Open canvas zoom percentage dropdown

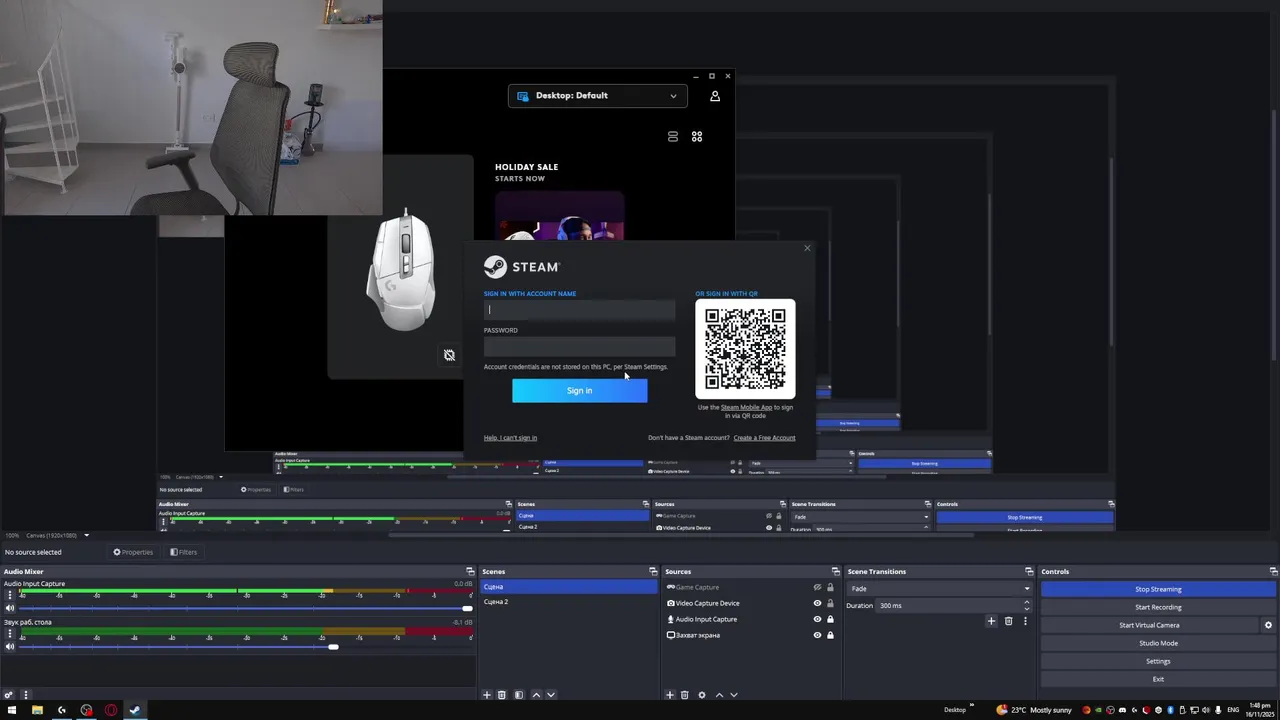point(87,535)
